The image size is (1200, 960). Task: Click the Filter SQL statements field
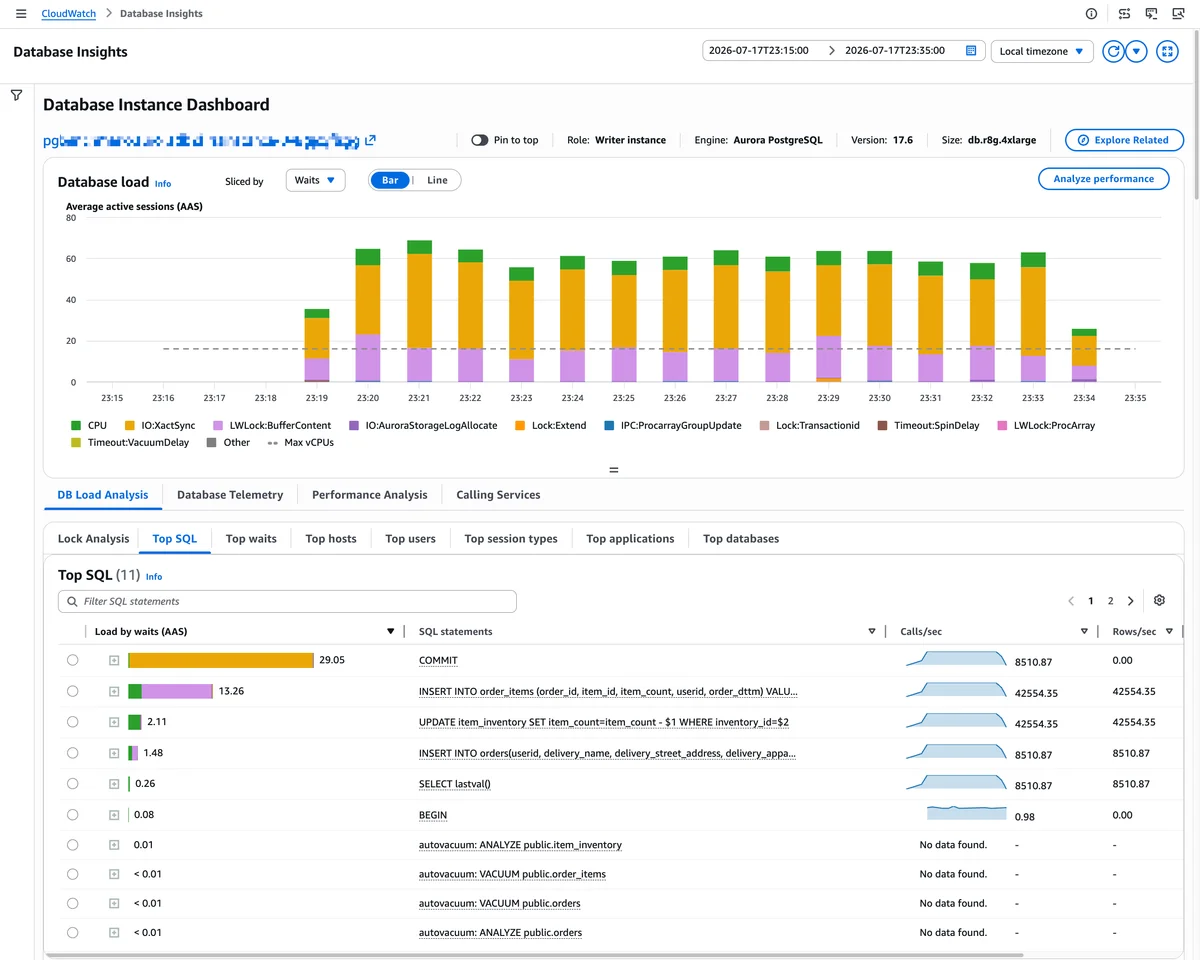287,601
